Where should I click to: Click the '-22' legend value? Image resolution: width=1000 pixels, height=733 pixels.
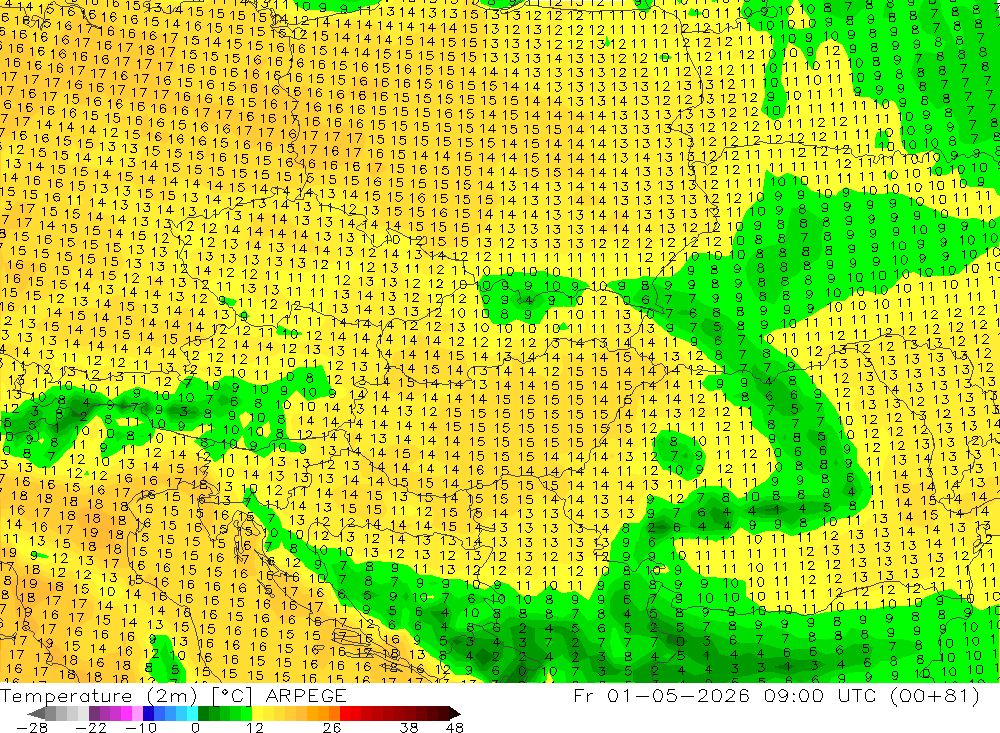pyautogui.click(x=91, y=728)
